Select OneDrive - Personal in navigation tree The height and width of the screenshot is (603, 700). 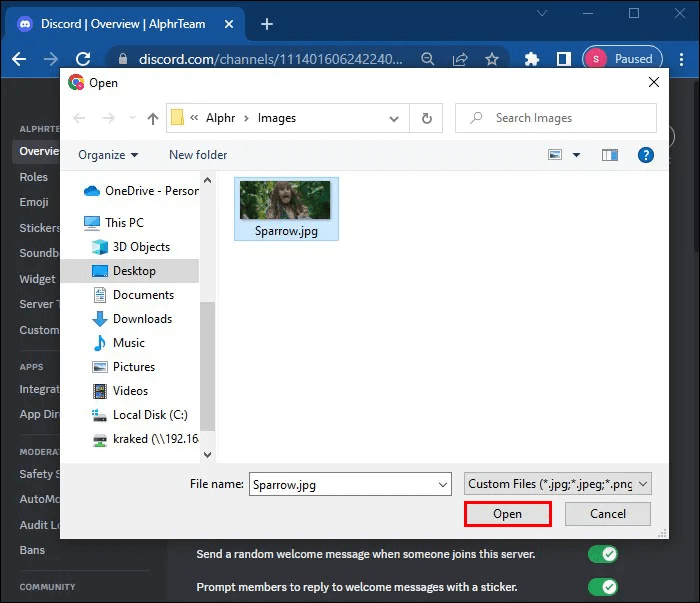[141, 191]
